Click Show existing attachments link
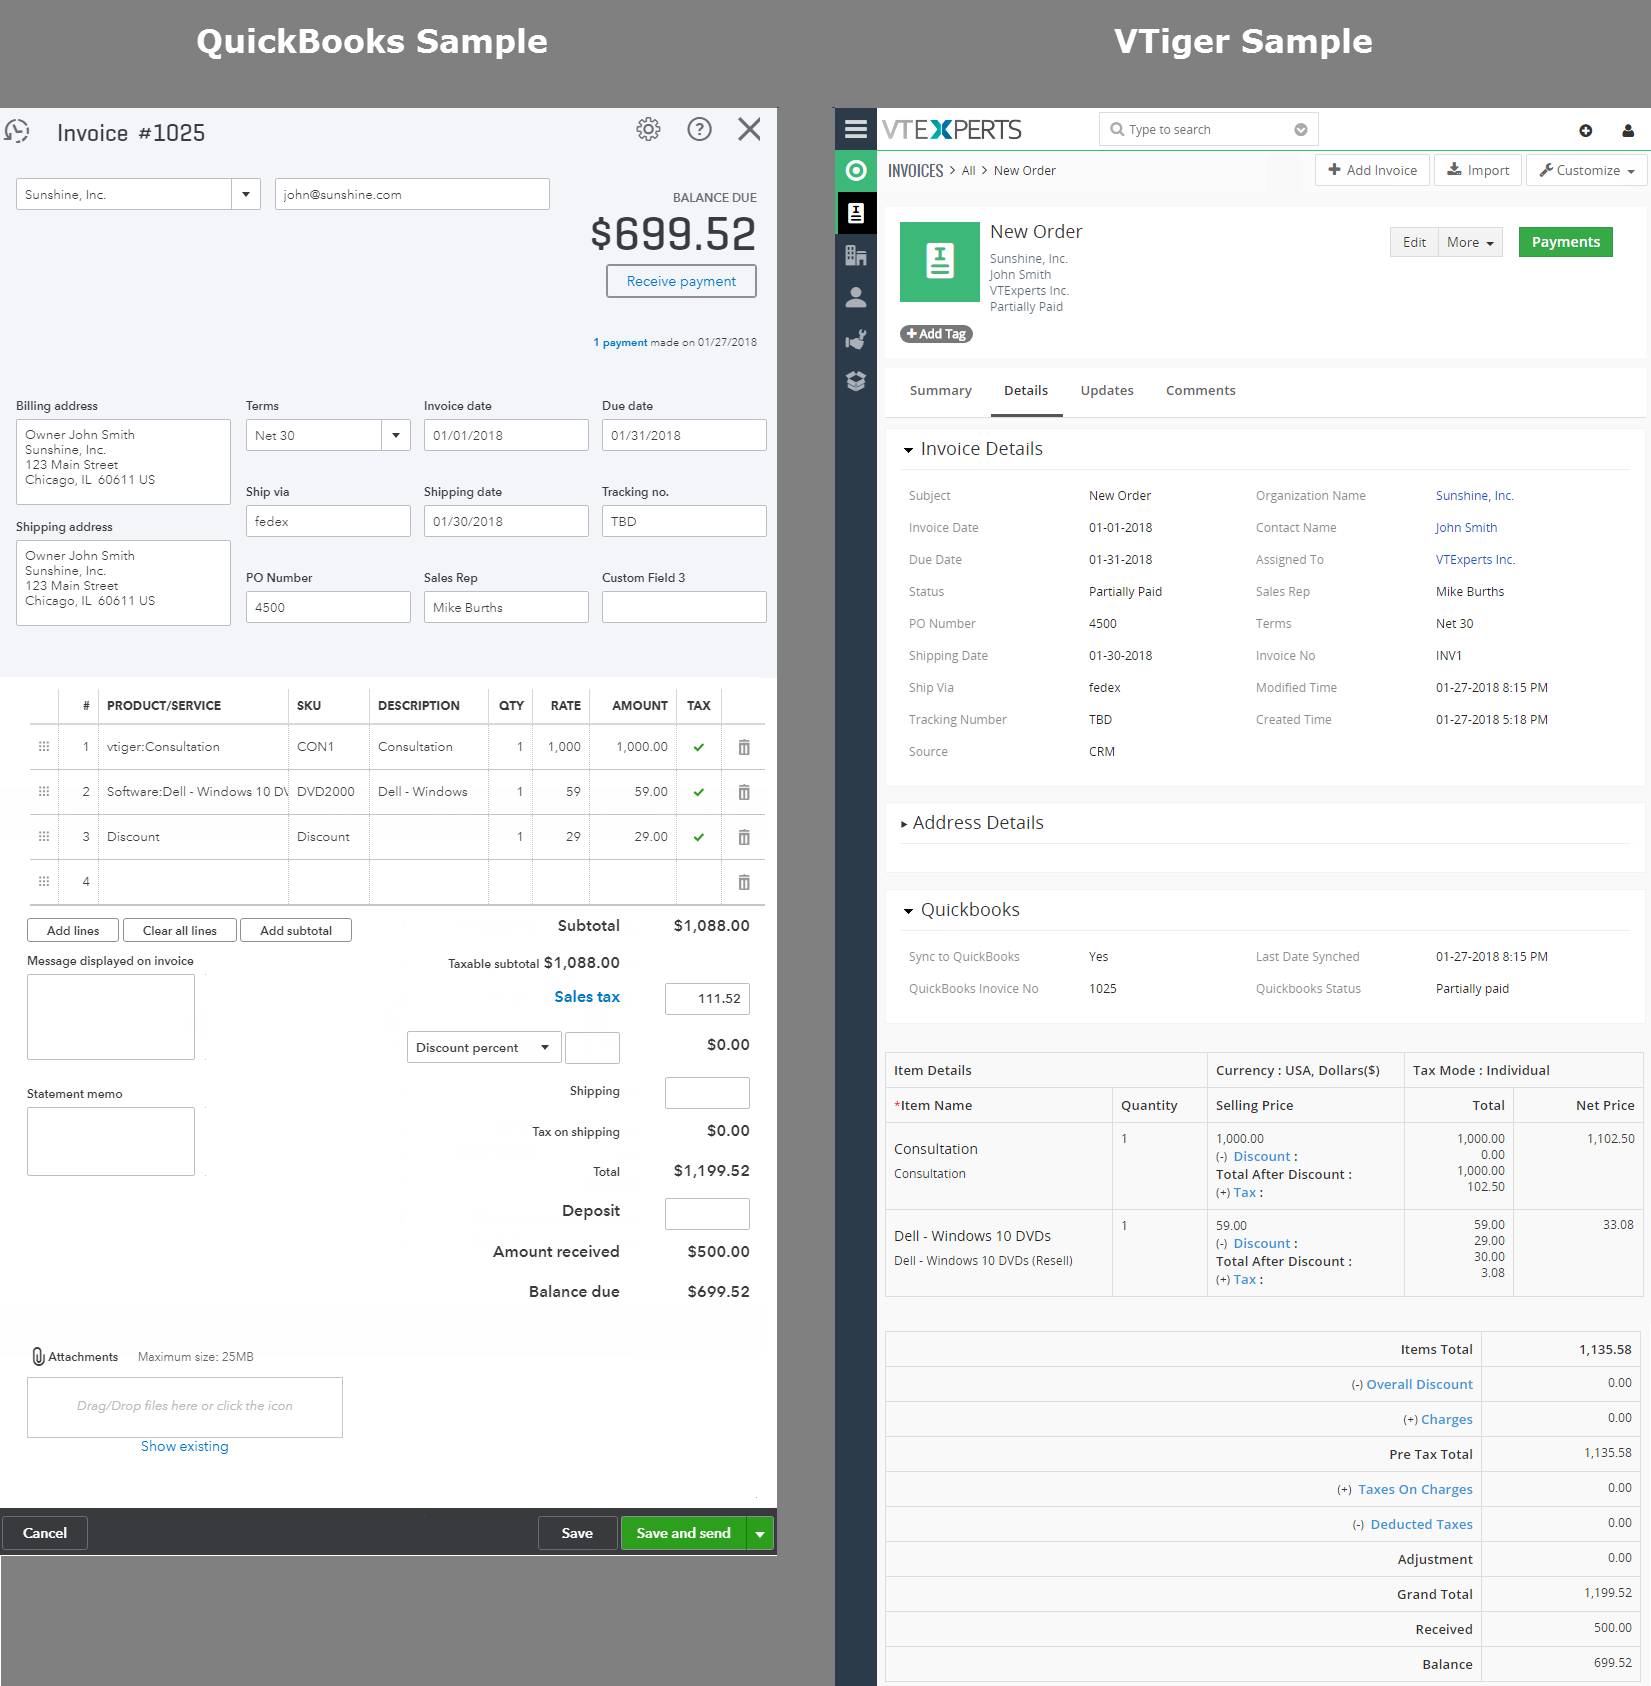This screenshot has height=1686, width=1651. (184, 1446)
